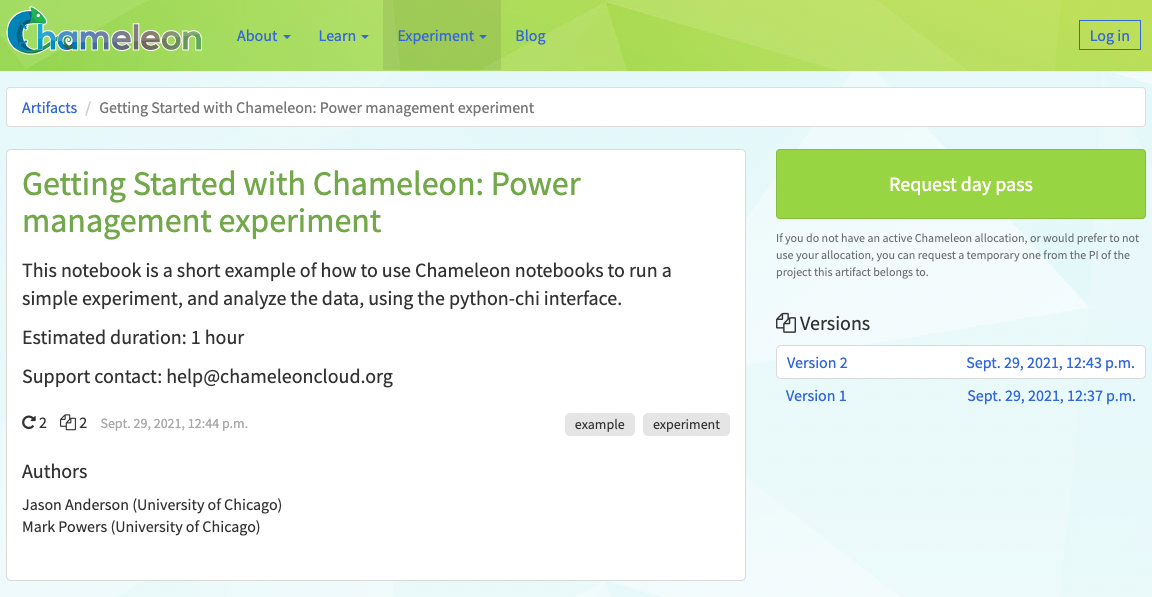Click author Jason Anderson (University of Chicago)
Image resolution: width=1152 pixels, height=597 pixels.
click(x=152, y=504)
